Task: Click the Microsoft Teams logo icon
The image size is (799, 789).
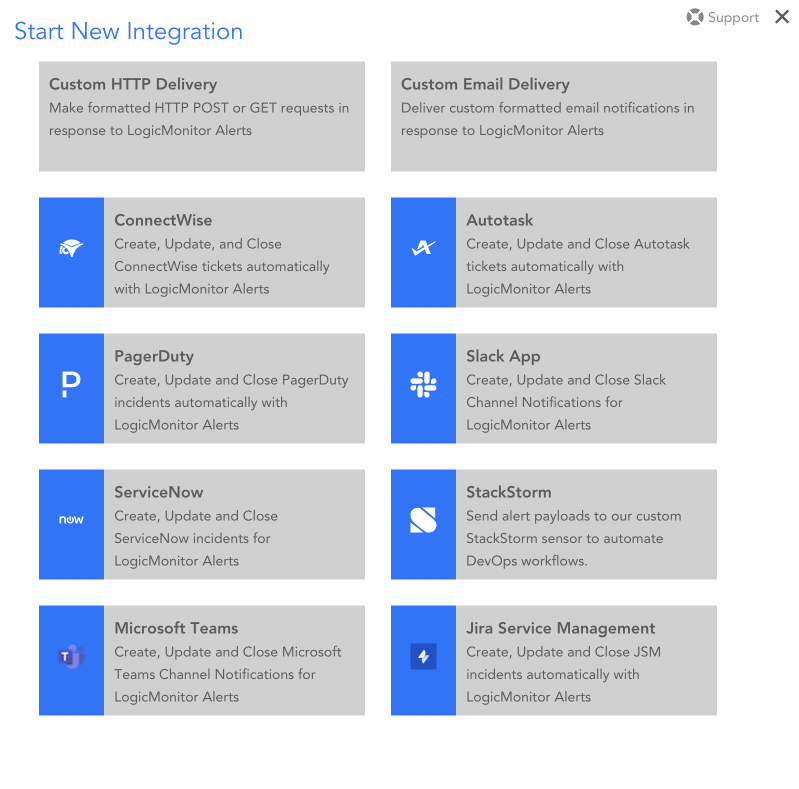Action: (71, 657)
